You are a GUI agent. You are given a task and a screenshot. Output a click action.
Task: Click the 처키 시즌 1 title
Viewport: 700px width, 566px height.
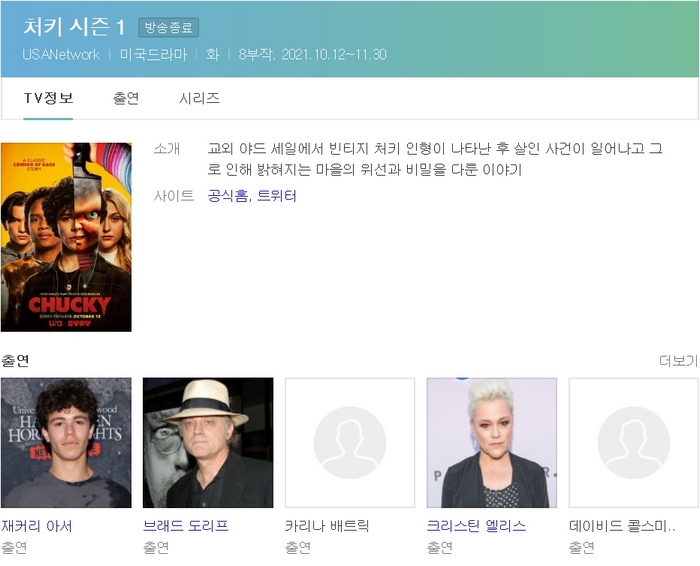click(74, 27)
